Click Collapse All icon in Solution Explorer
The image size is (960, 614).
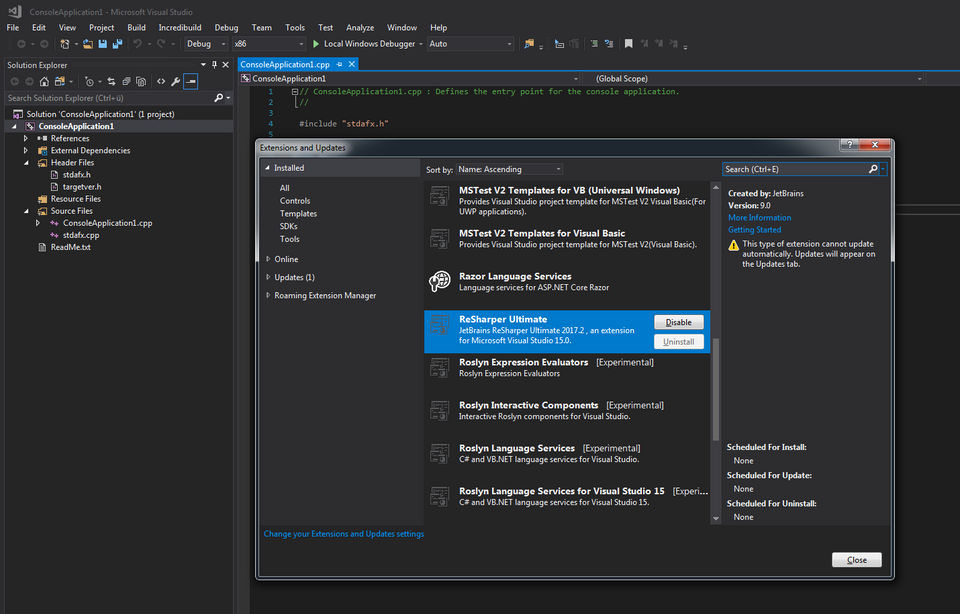tap(127, 81)
